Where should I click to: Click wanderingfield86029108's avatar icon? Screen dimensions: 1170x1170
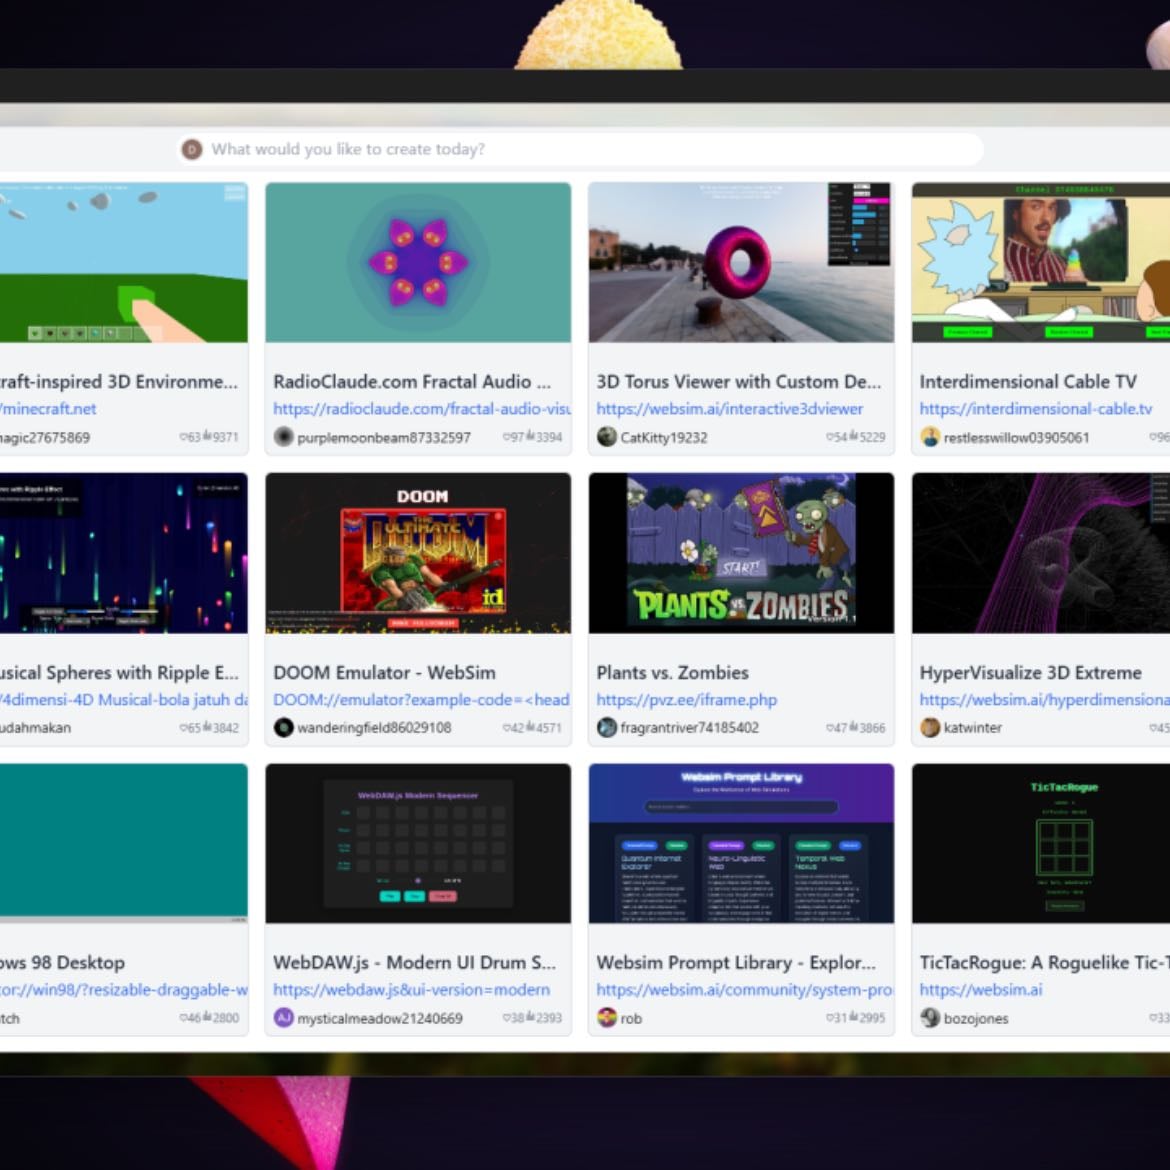pyautogui.click(x=284, y=727)
